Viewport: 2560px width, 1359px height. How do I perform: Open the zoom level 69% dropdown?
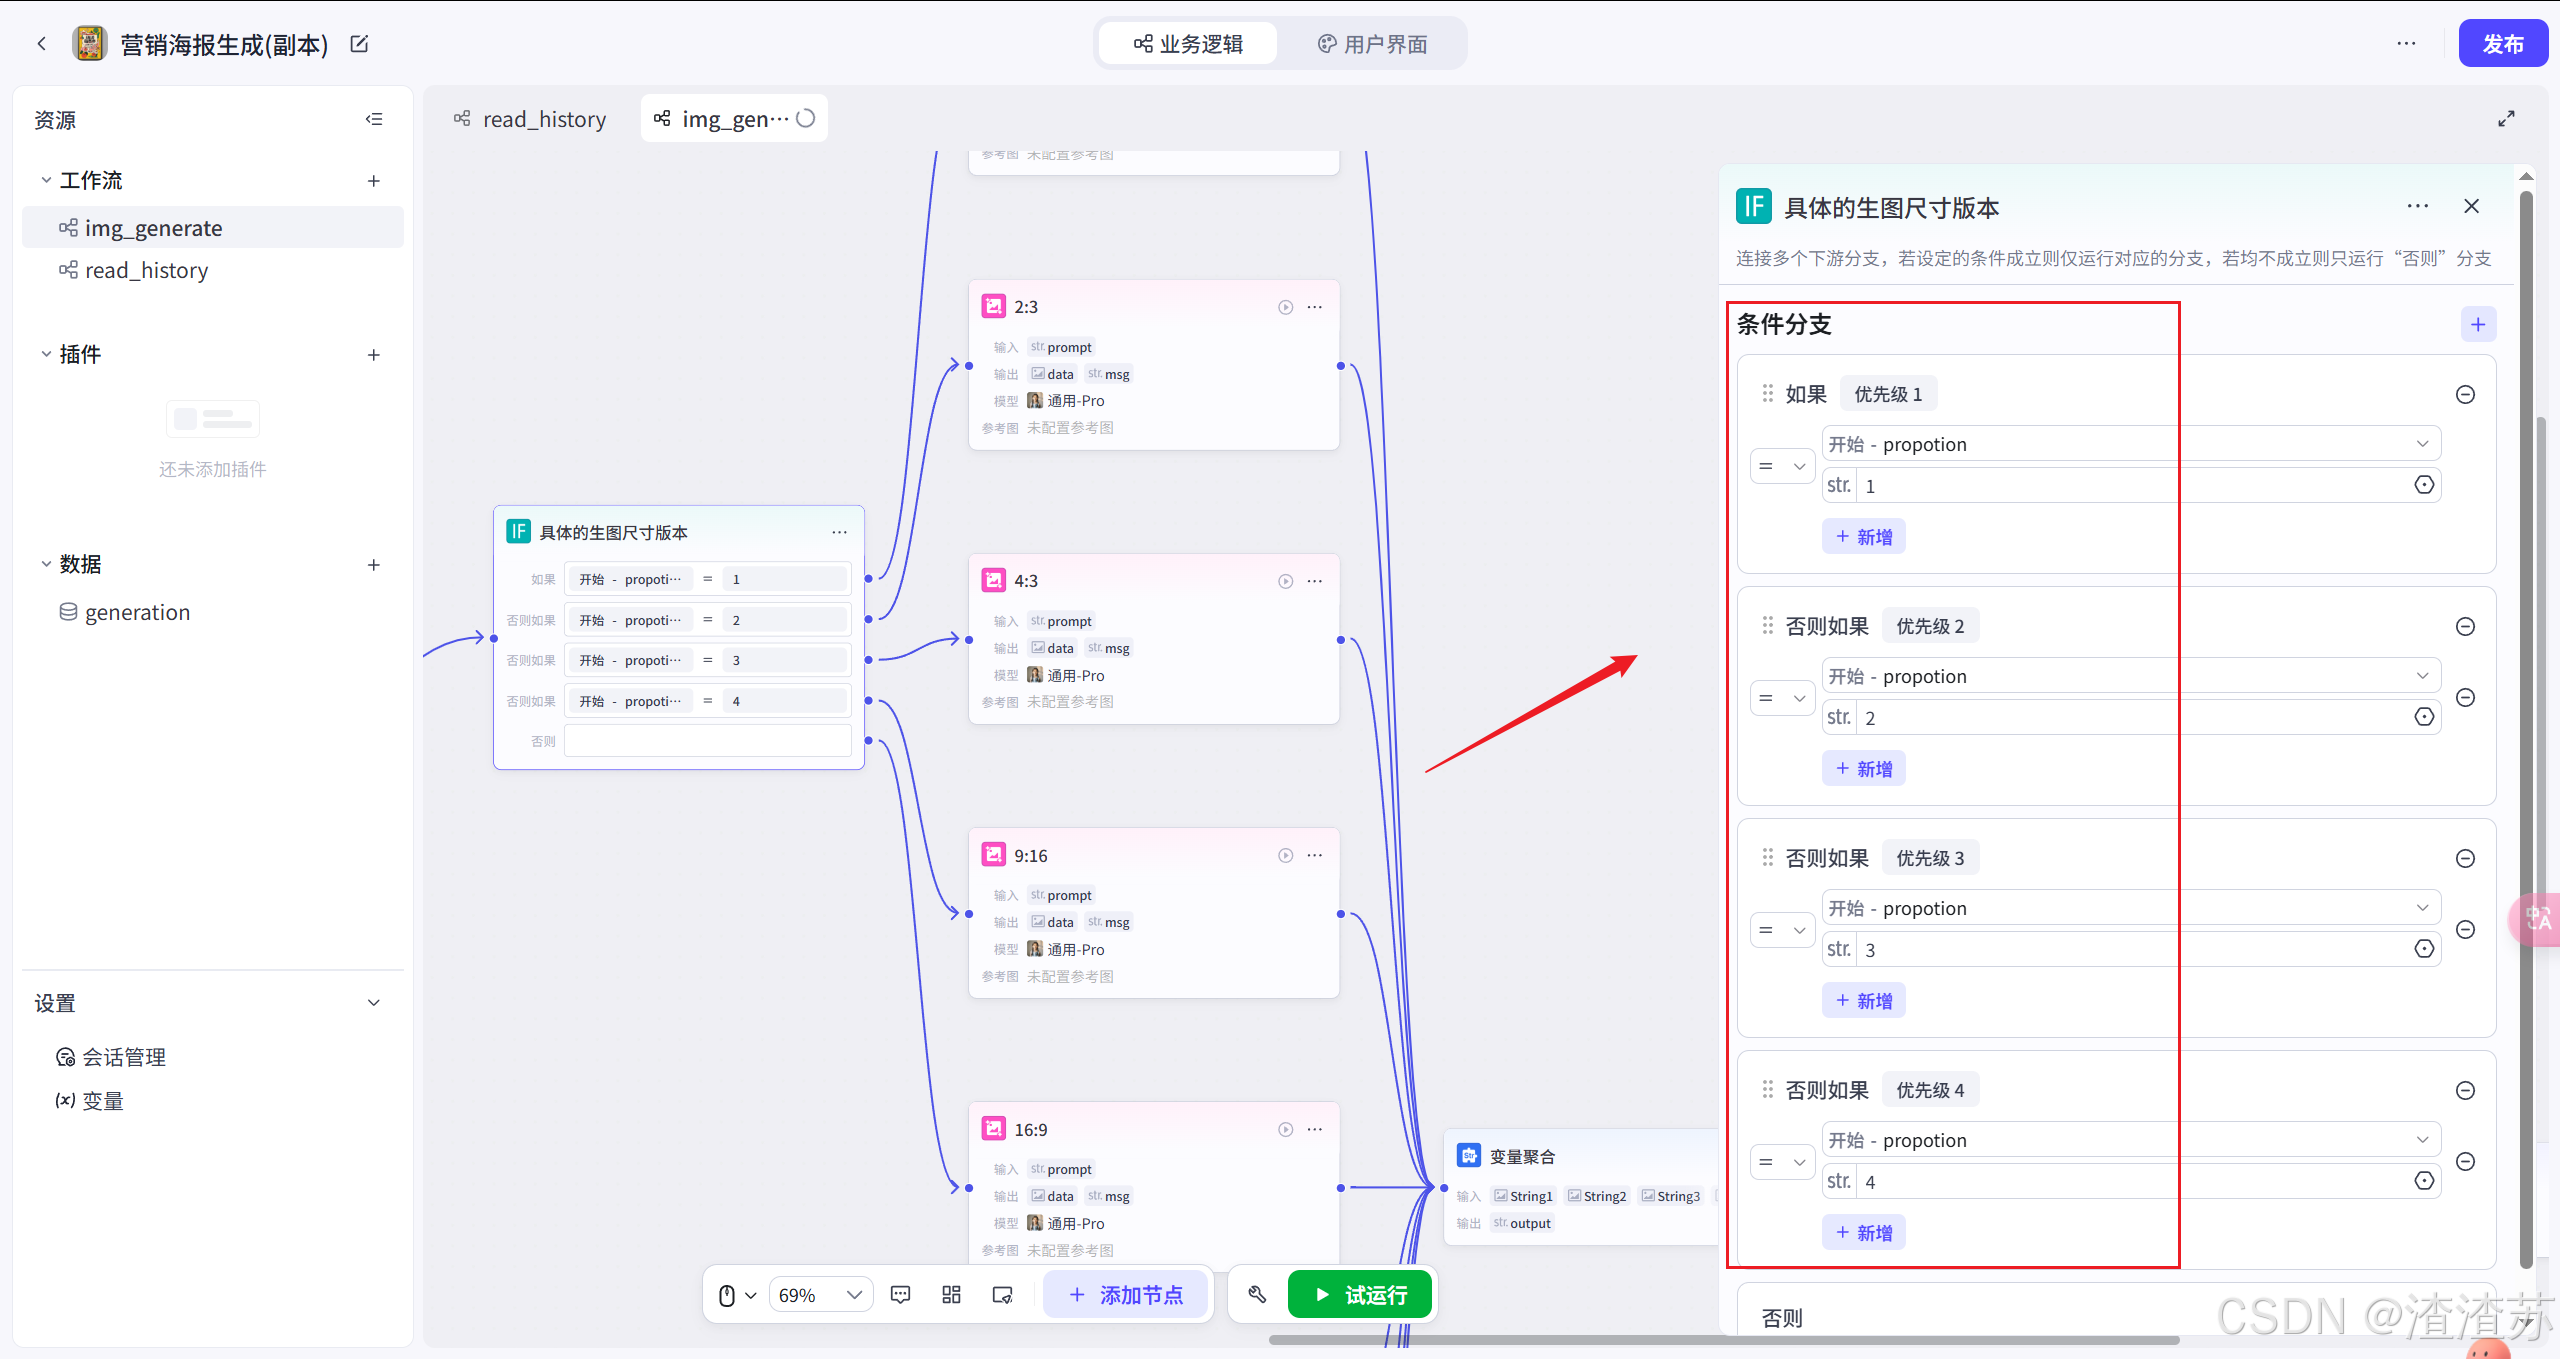[x=820, y=1295]
